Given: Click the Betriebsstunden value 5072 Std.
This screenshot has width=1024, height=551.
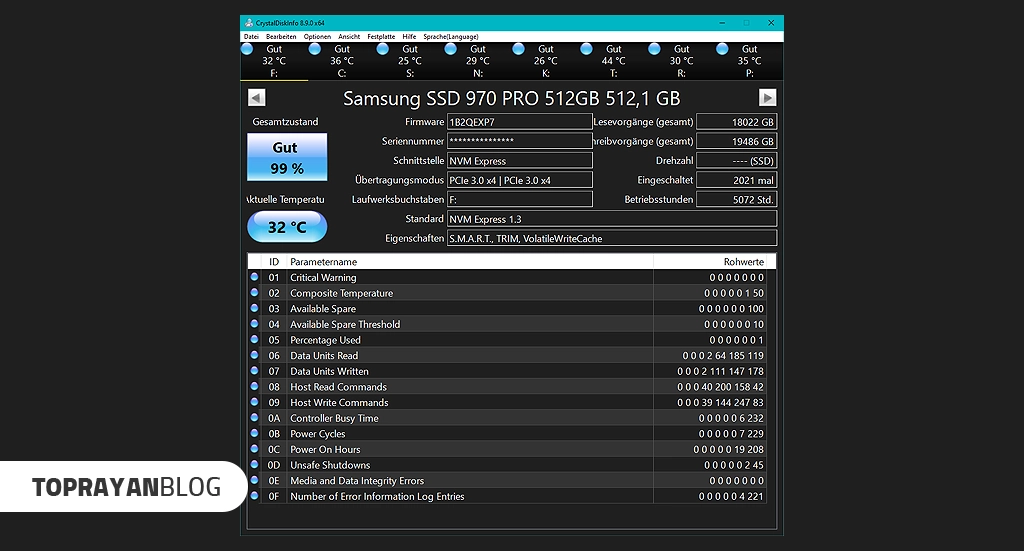Looking at the screenshot, I should coord(737,199).
